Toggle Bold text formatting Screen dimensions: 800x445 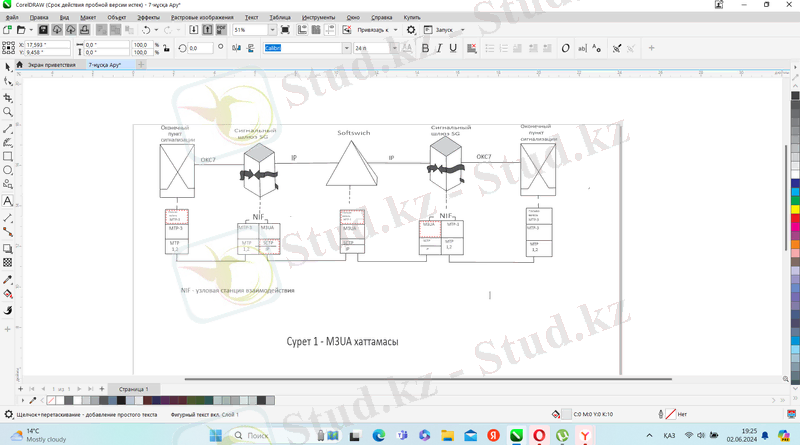click(x=425, y=48)
